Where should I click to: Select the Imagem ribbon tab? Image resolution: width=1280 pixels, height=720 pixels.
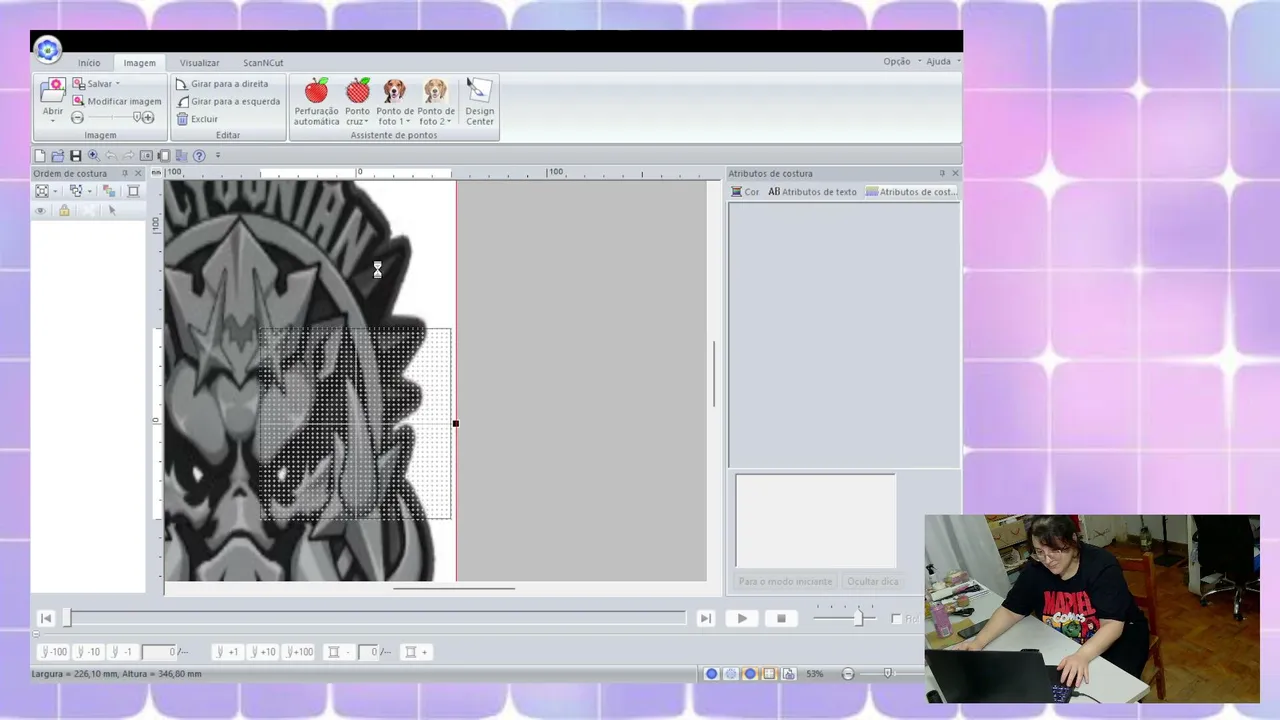coord(140,63)
